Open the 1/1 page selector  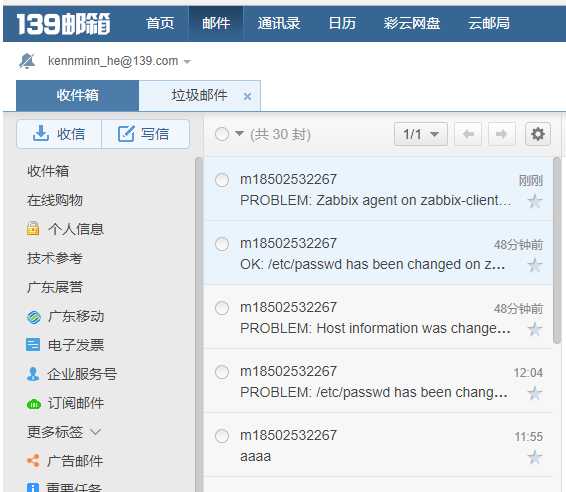(421, 134)
